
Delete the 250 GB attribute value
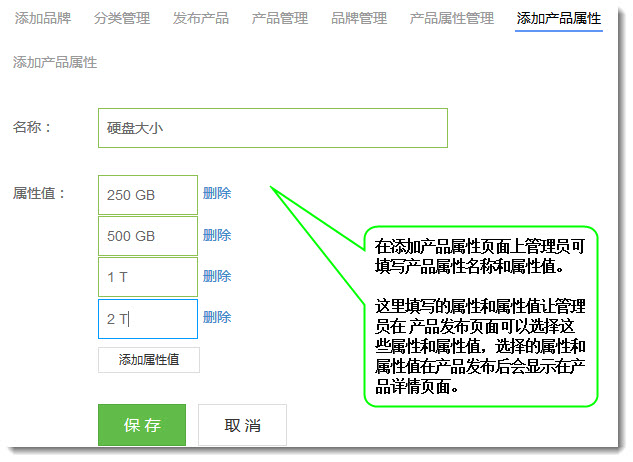coord(217,194)
